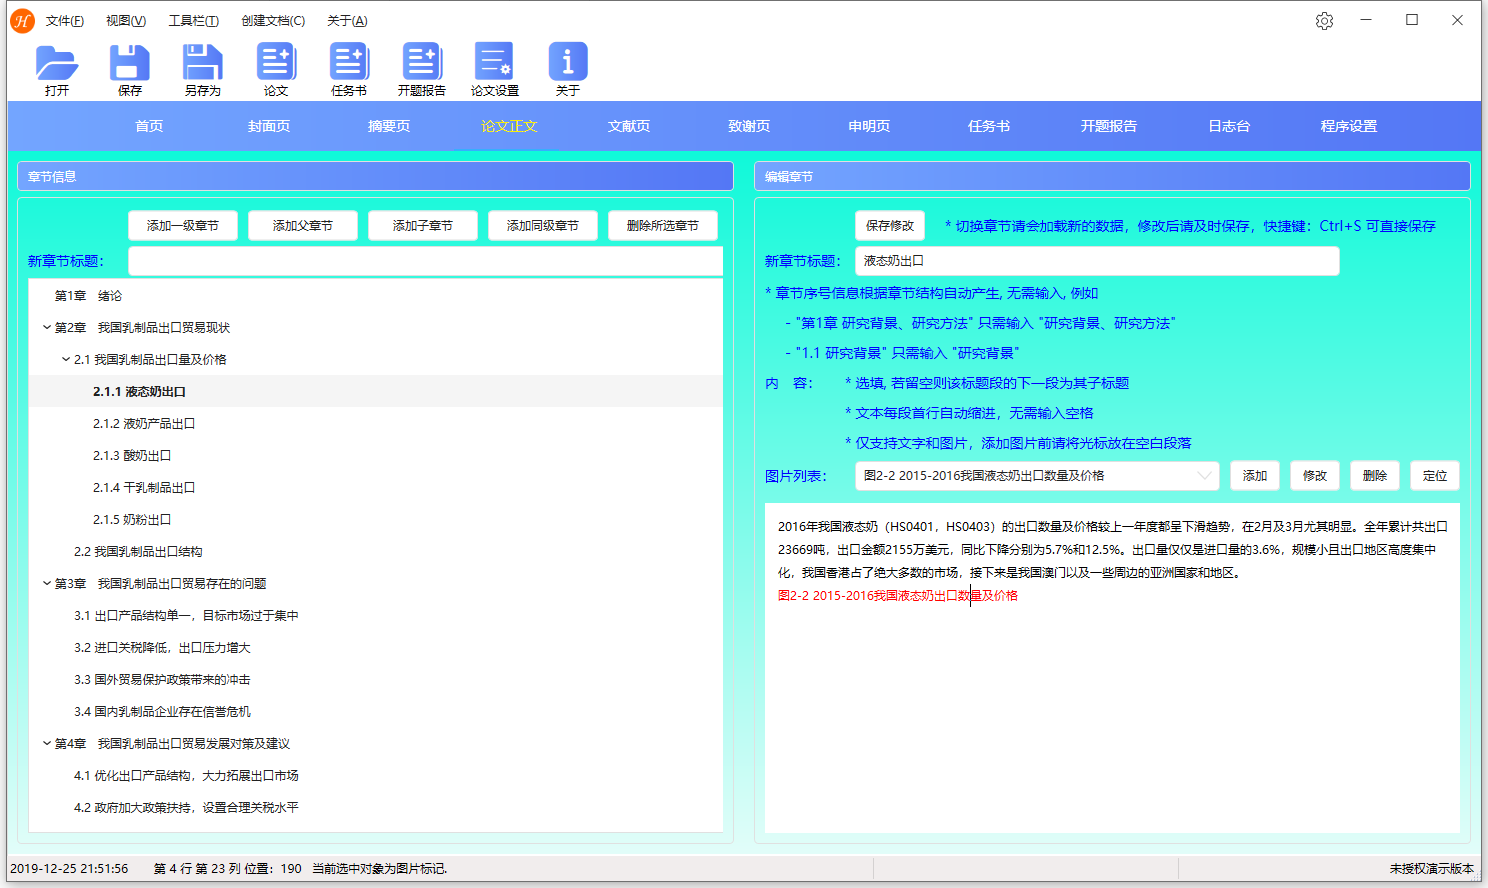Collapse the 第3章 chapter node
The width and height of the screenshot is (1488, 888).
coord(47,584)
